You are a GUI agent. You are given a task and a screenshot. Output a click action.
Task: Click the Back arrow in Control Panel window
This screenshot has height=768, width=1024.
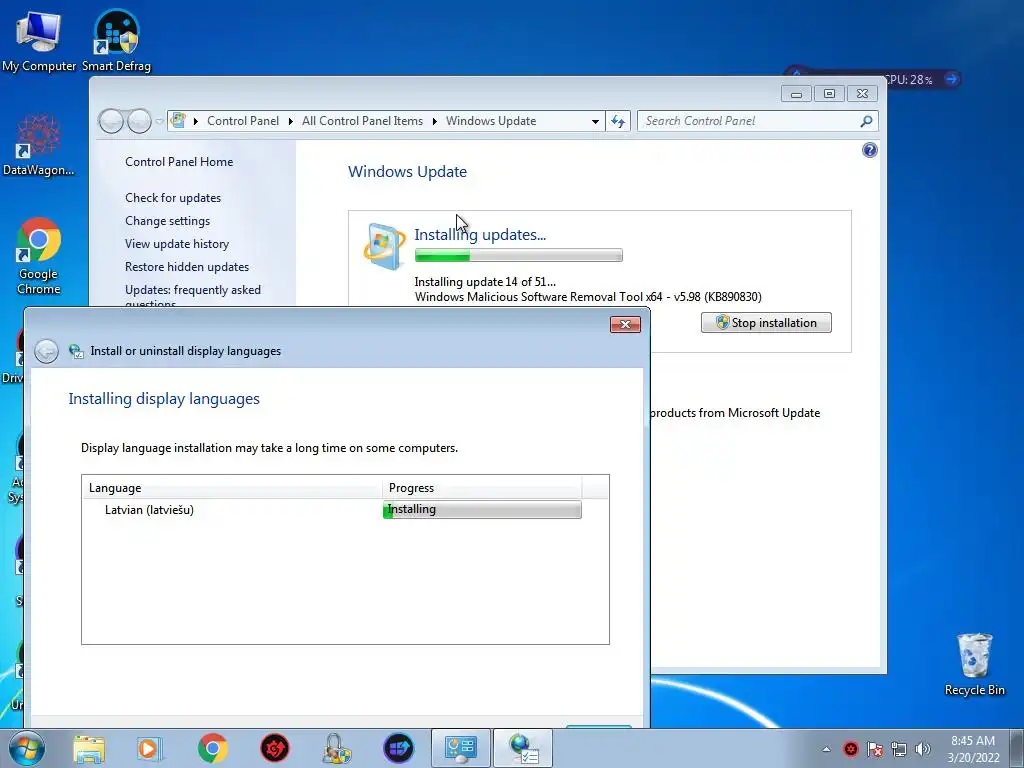pyautogui.click(x=111, y=121)
